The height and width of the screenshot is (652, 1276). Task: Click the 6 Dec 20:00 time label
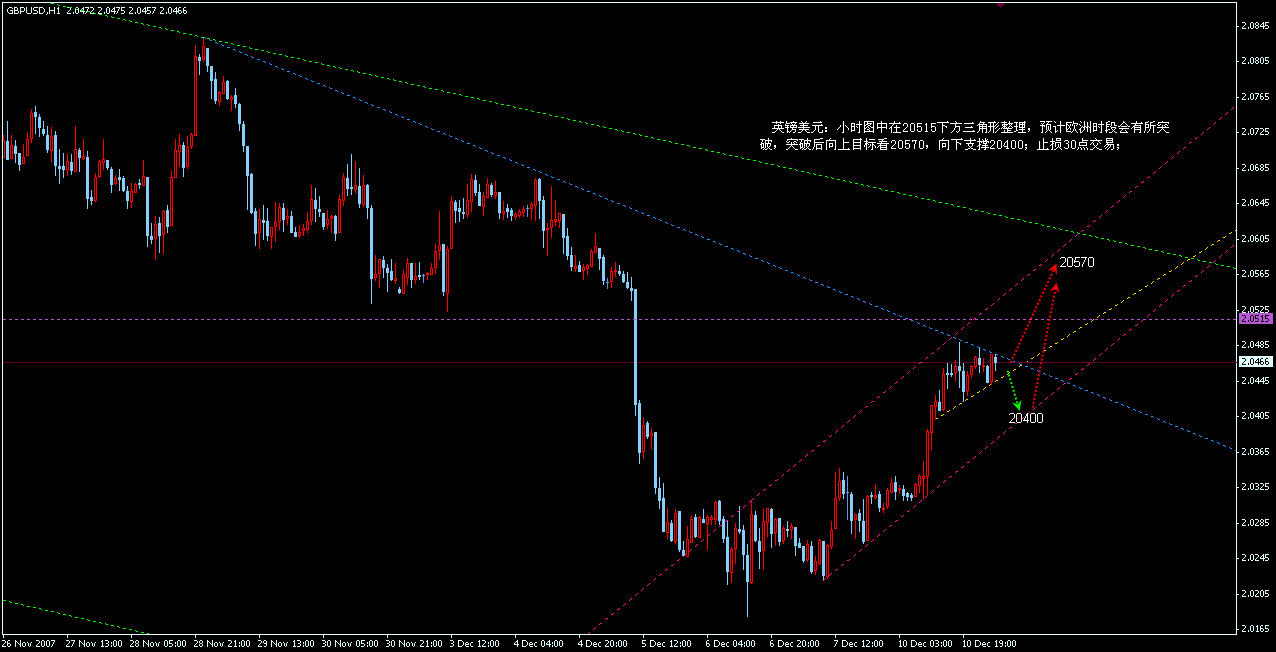click(x=795, y=644)
